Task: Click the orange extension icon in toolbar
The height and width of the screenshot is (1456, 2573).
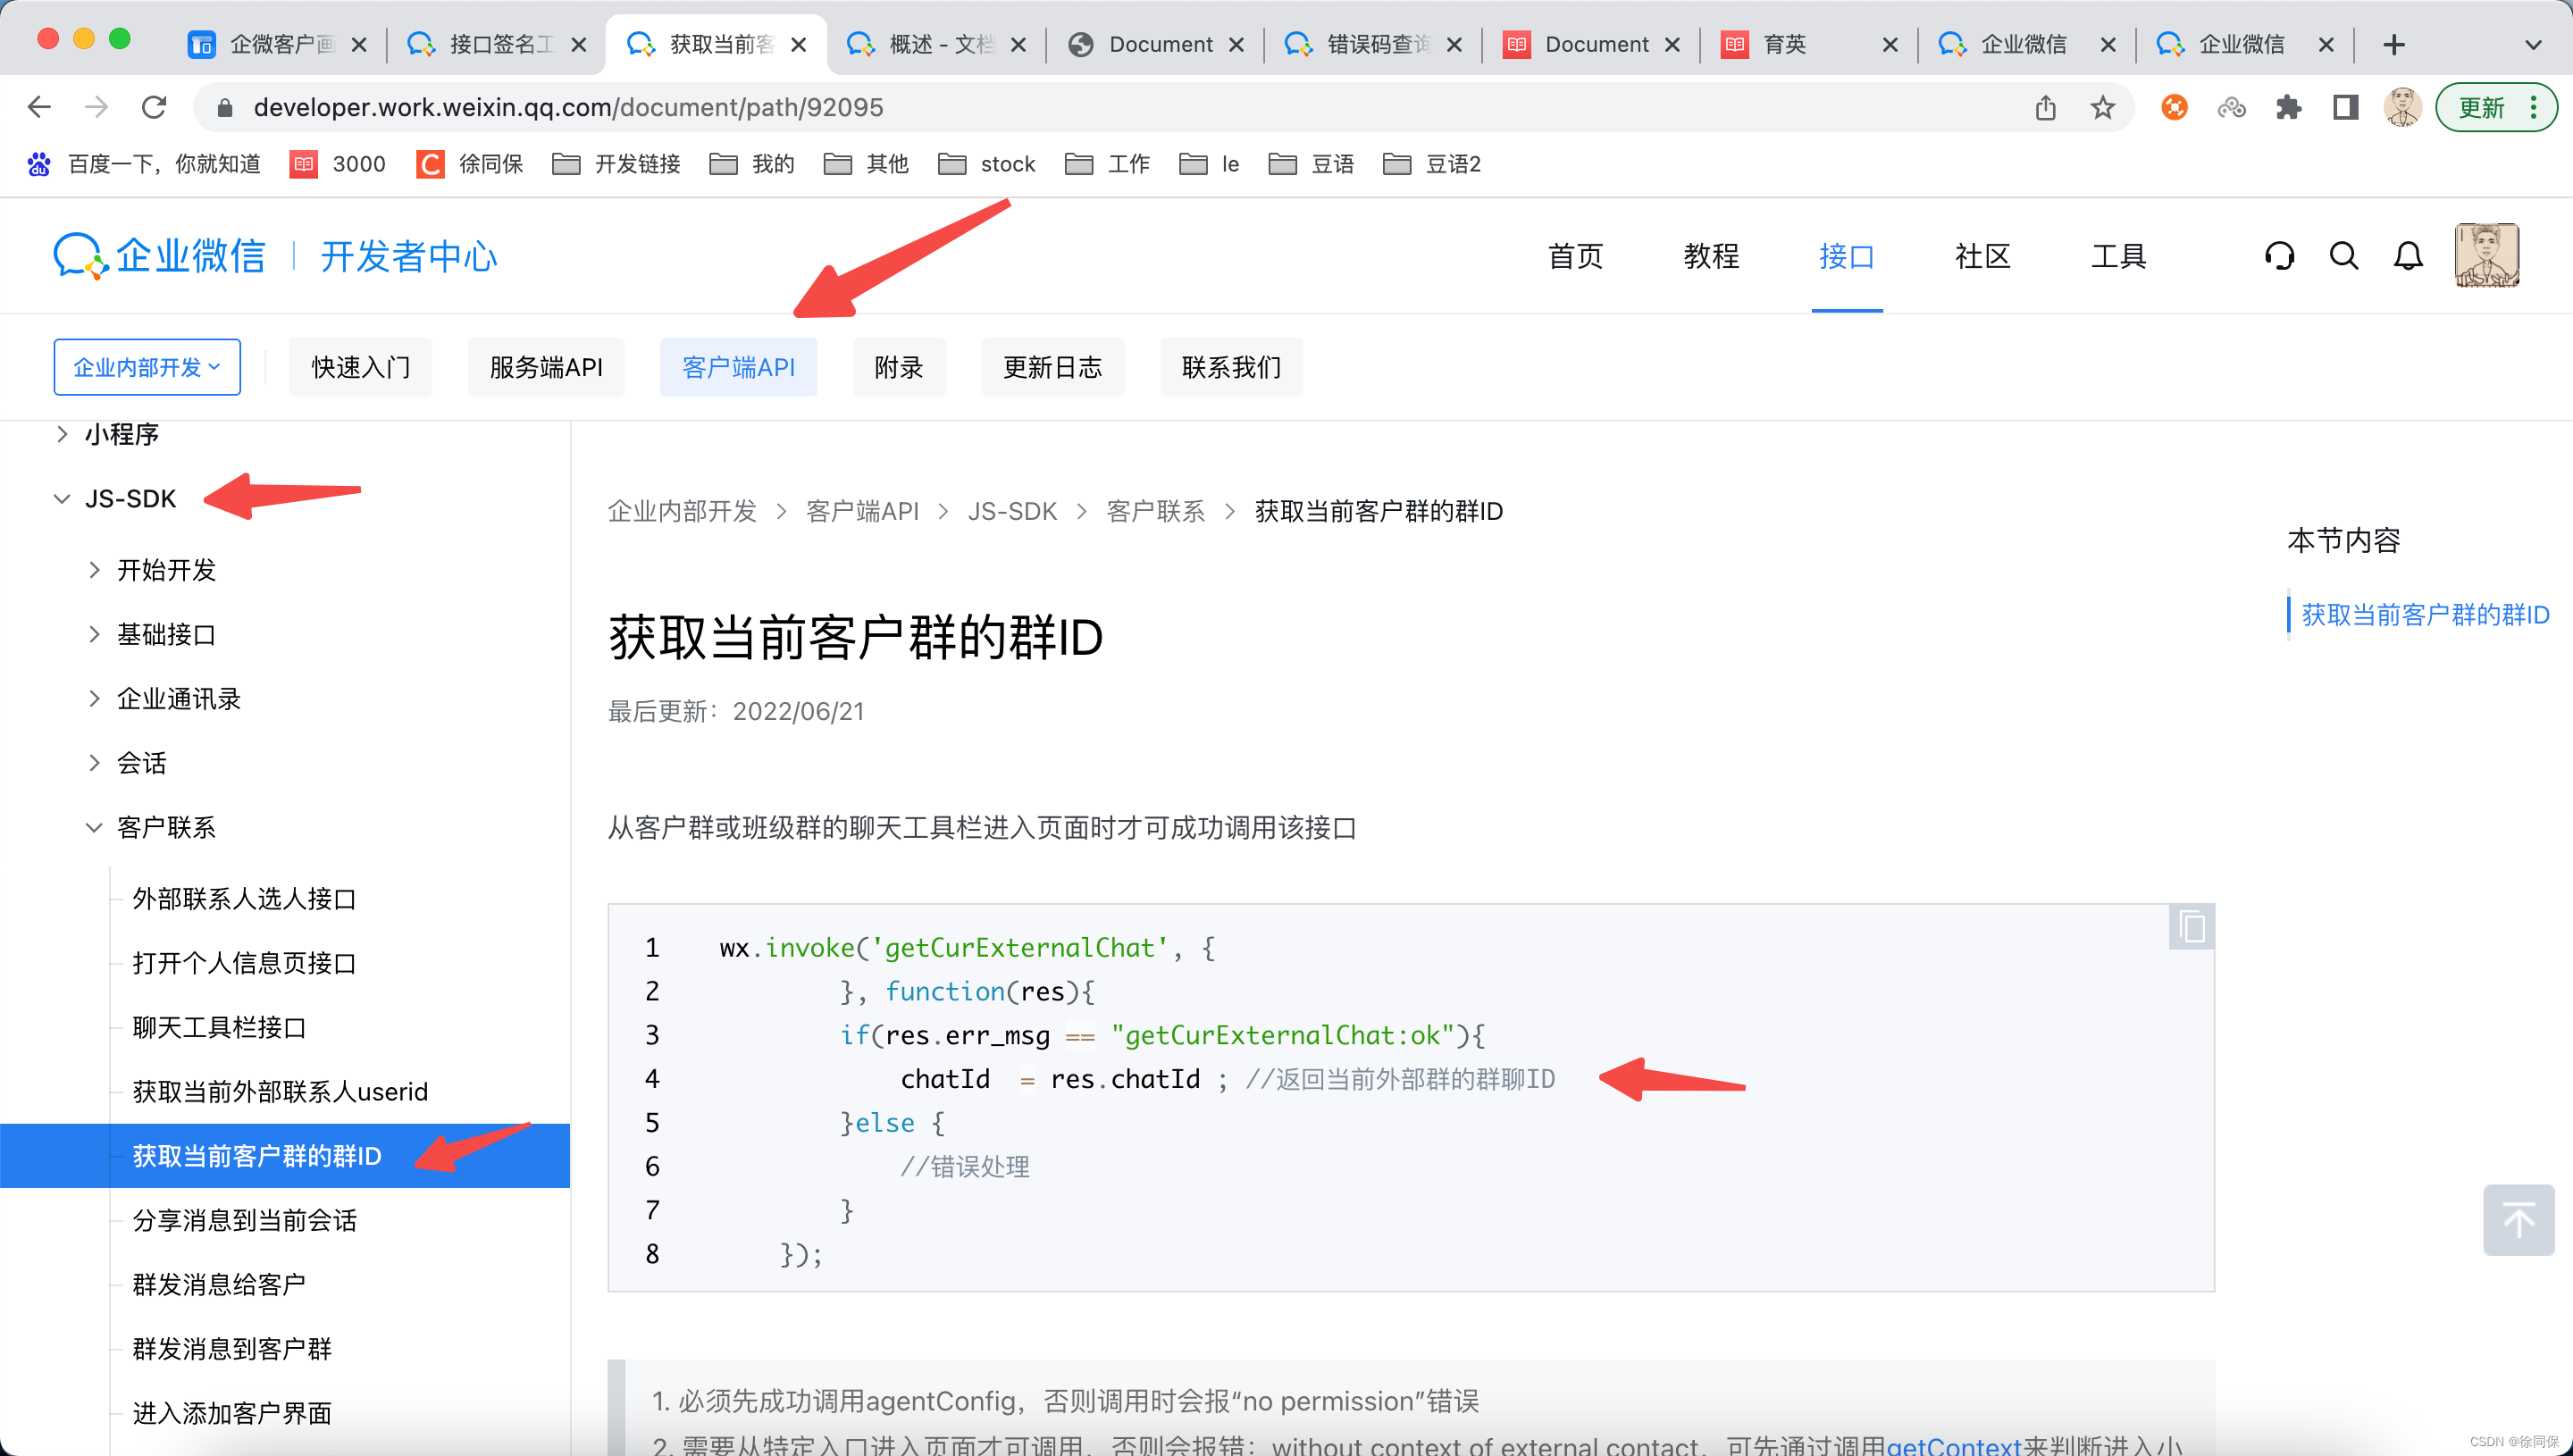Action: (x=2174, y=107)
